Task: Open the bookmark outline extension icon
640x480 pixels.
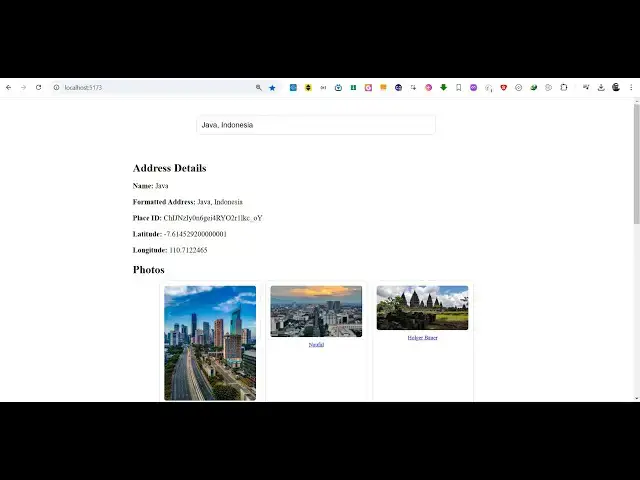Action: coord(458,87)
